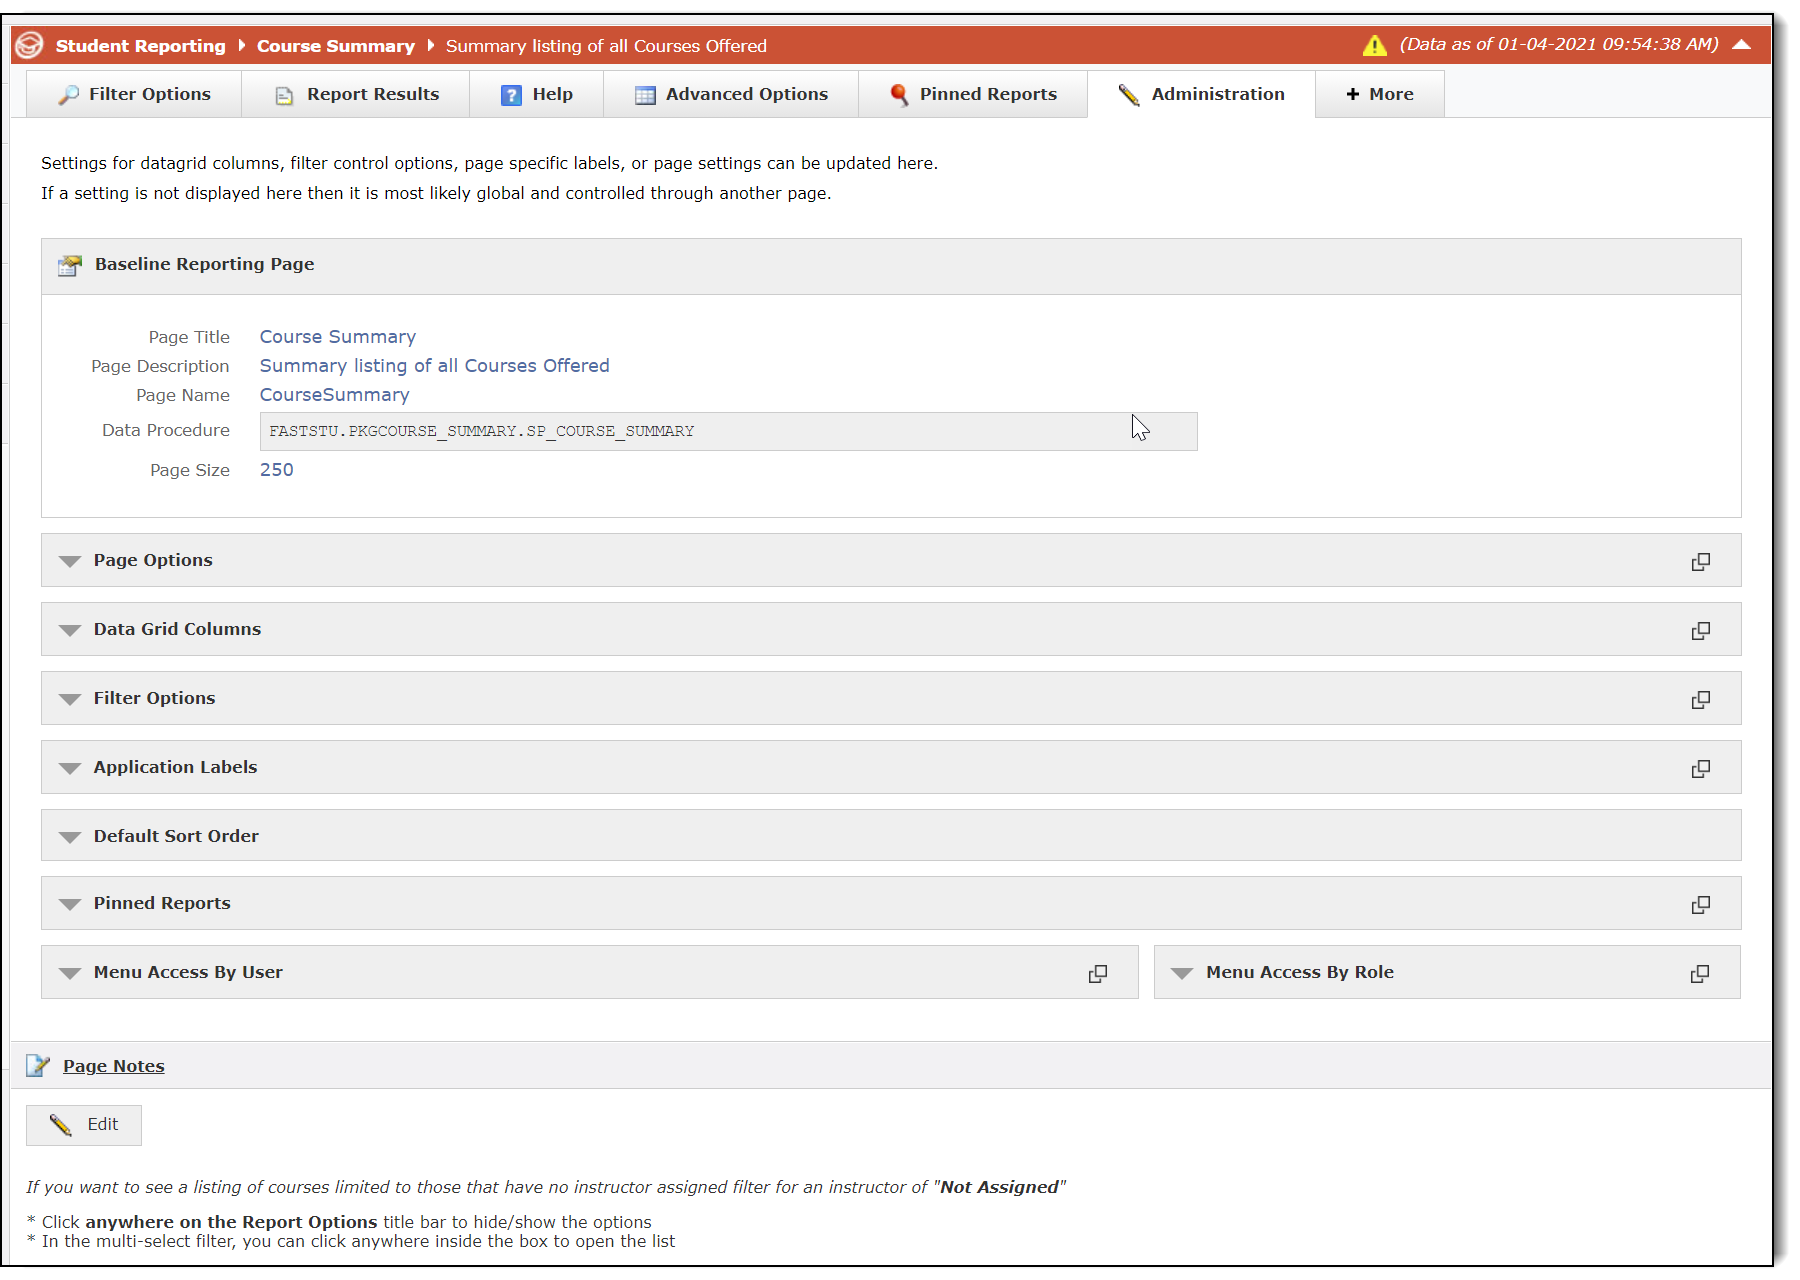This screenshot has width=1800, height=1280.
Task: Pop out the Menu Access By Role panel
Action: pos(1699,974)
